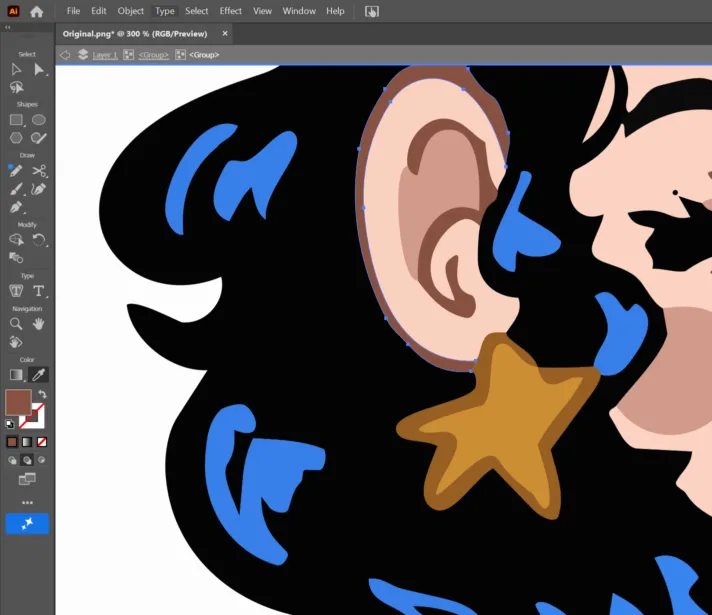Open the File menu
Screen dimensions: 712x615
(73, 11)
